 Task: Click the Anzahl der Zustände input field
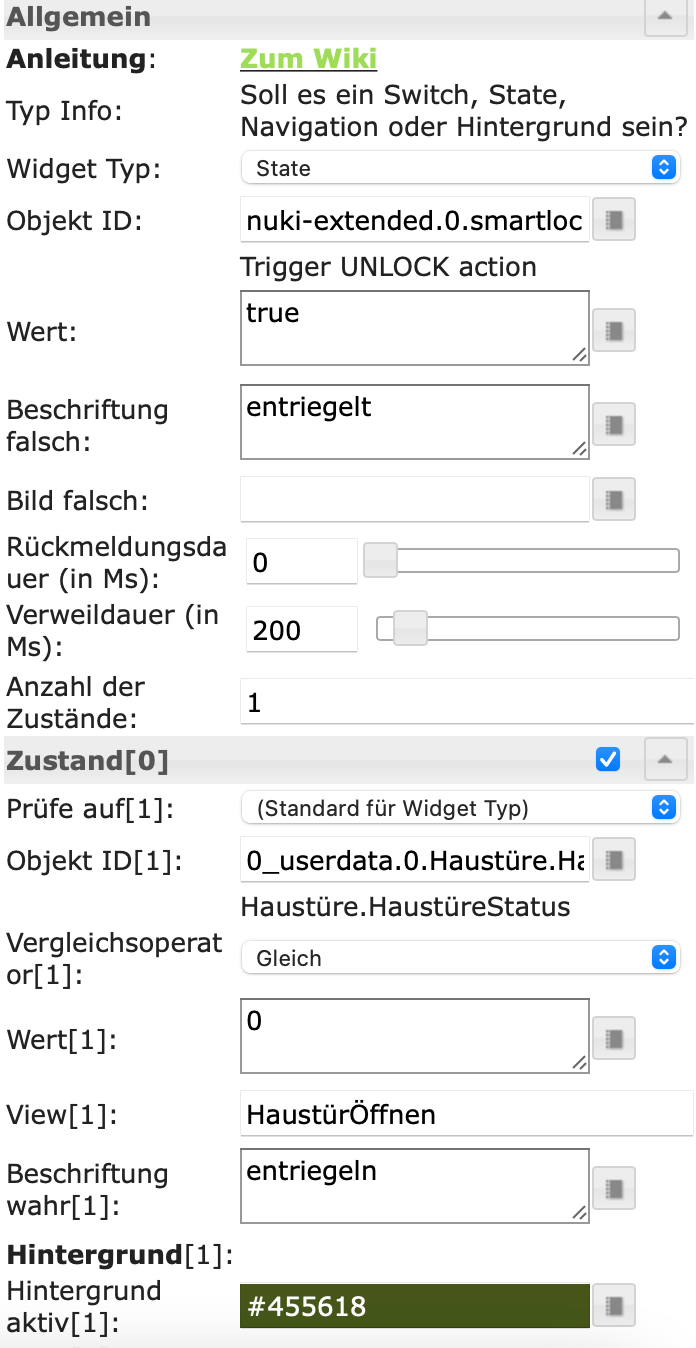466,702
